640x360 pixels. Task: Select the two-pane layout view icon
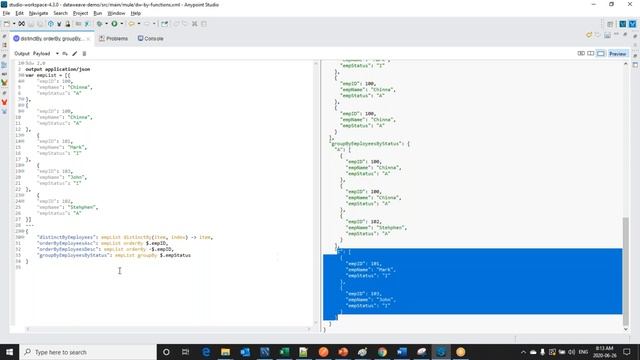pyautogui.click(x=591, y=53)
